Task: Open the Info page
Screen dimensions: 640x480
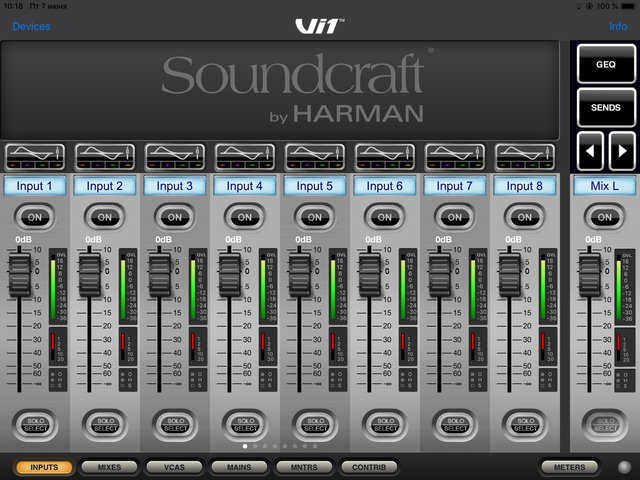Action: pyautogui.click(x=618, y=26)
